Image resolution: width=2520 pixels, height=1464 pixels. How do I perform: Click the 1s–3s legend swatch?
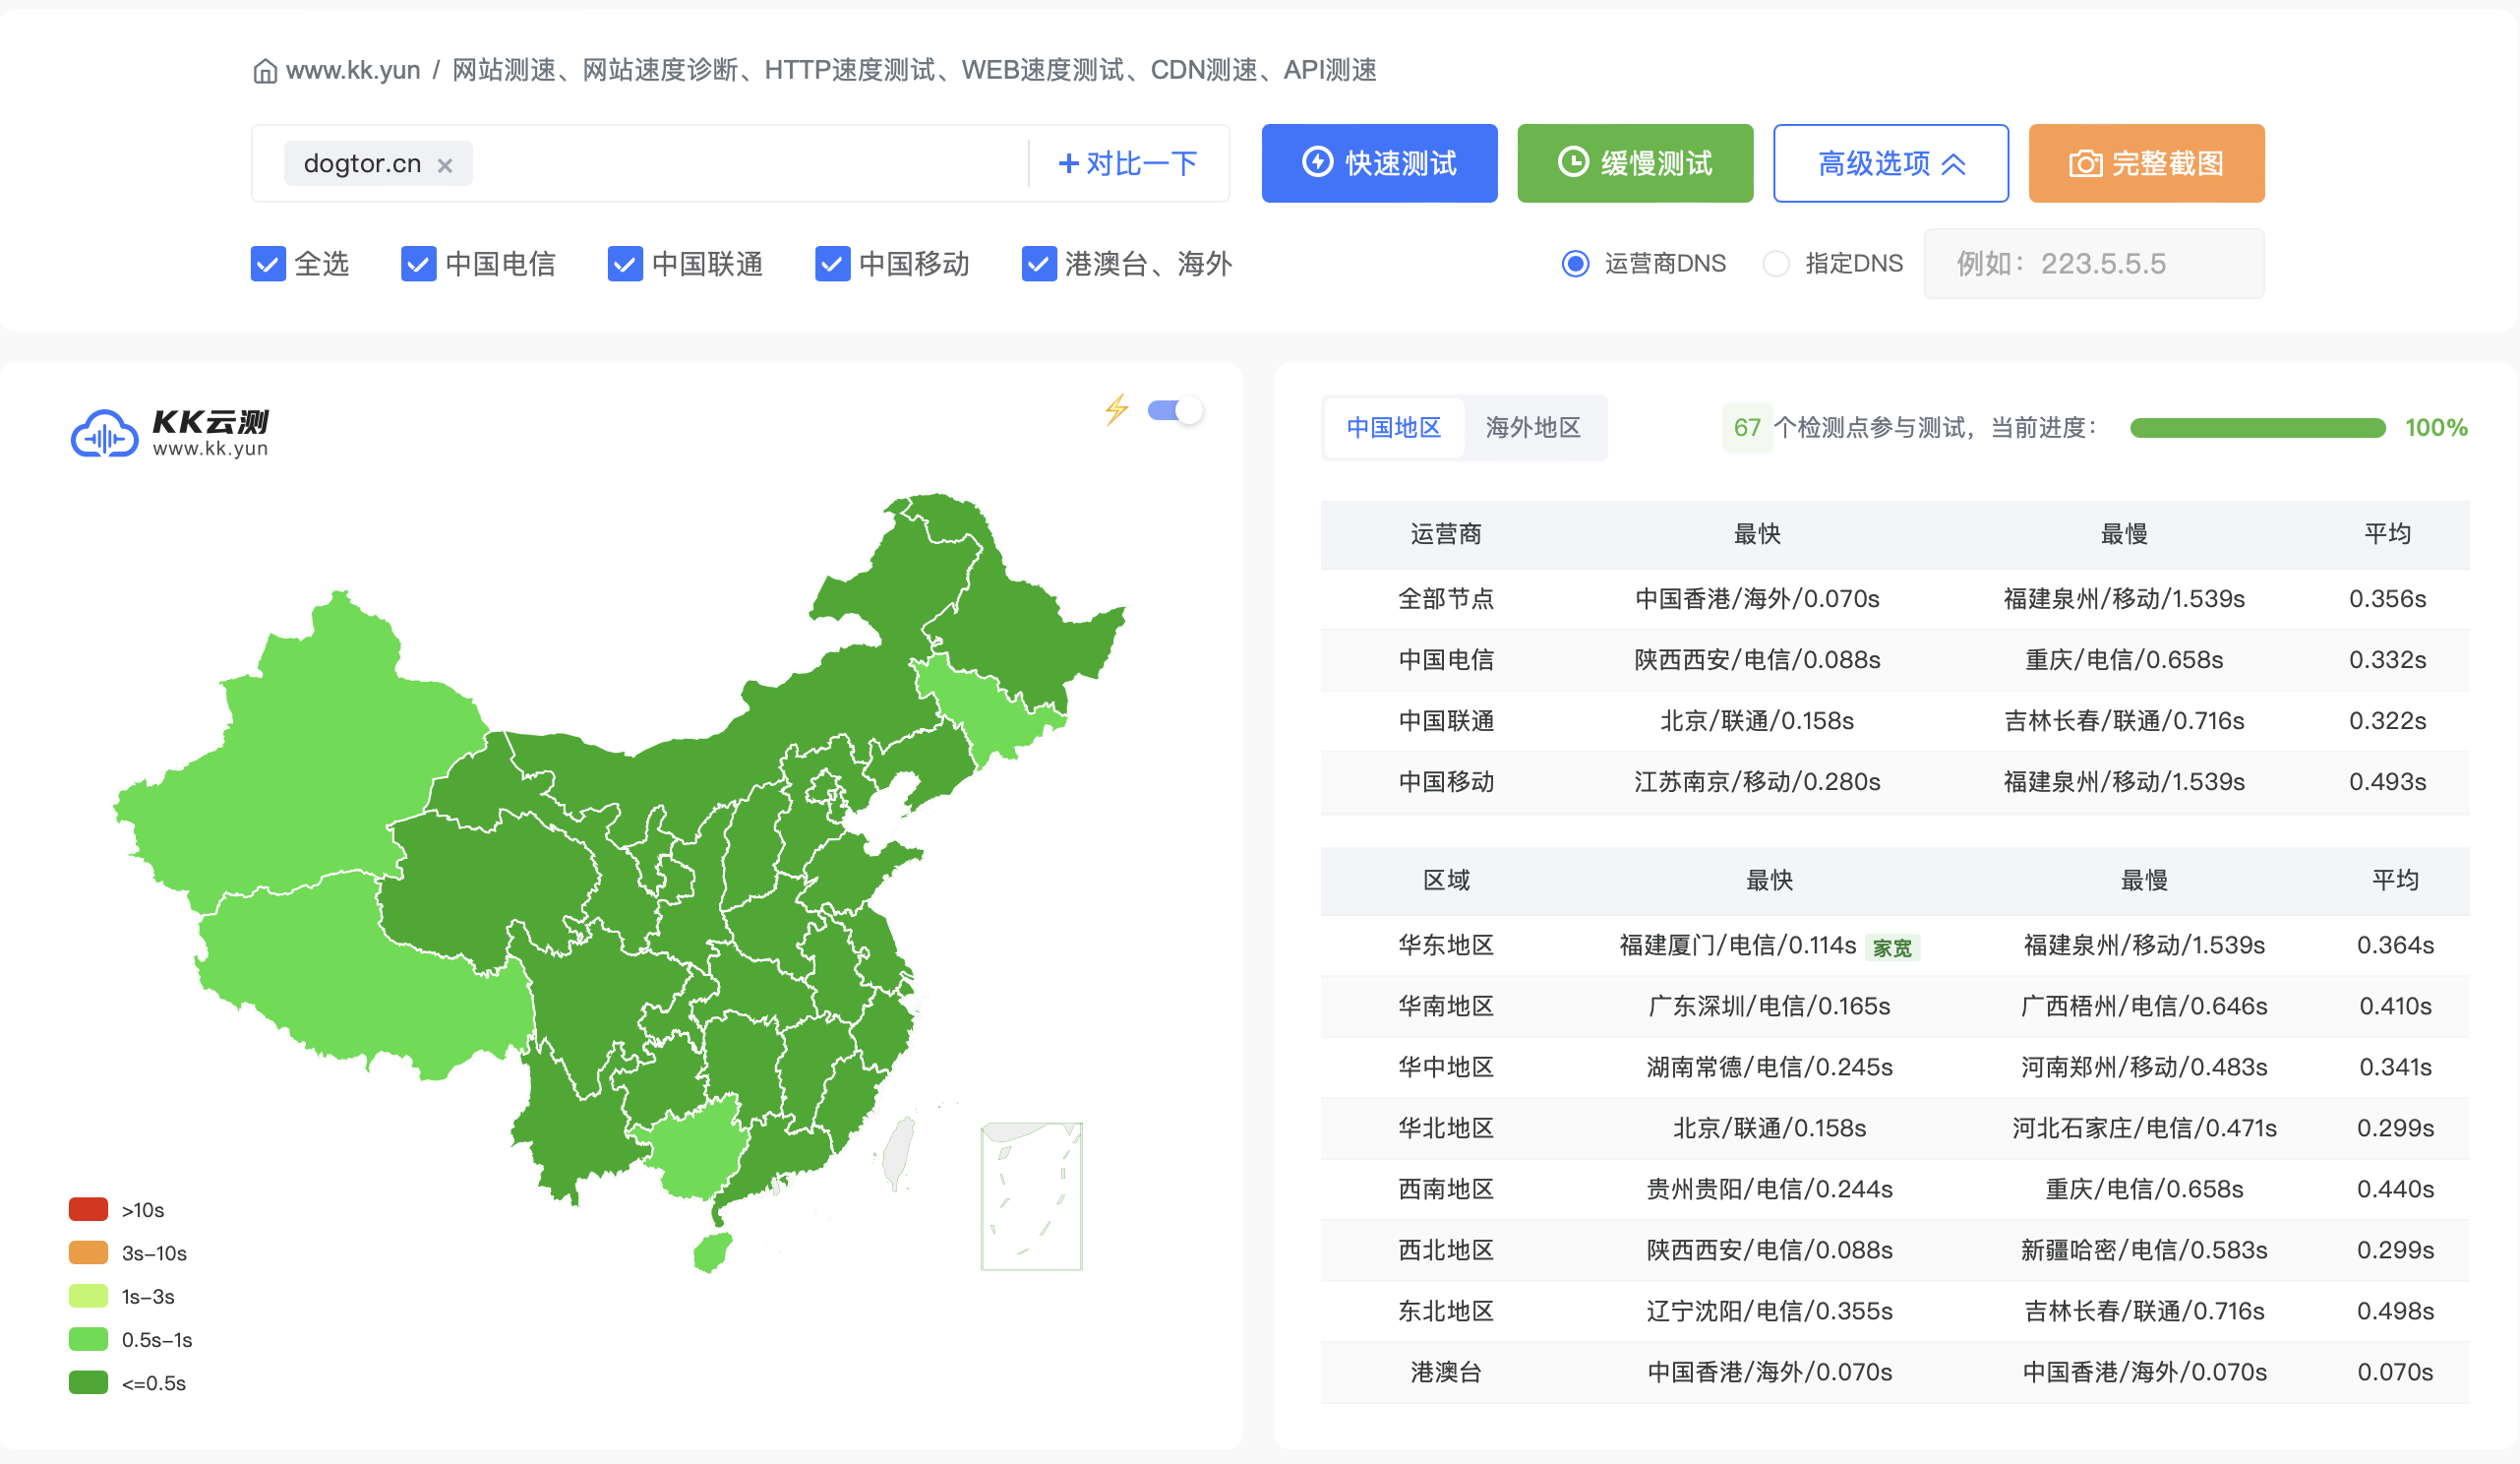(88, 1296)
